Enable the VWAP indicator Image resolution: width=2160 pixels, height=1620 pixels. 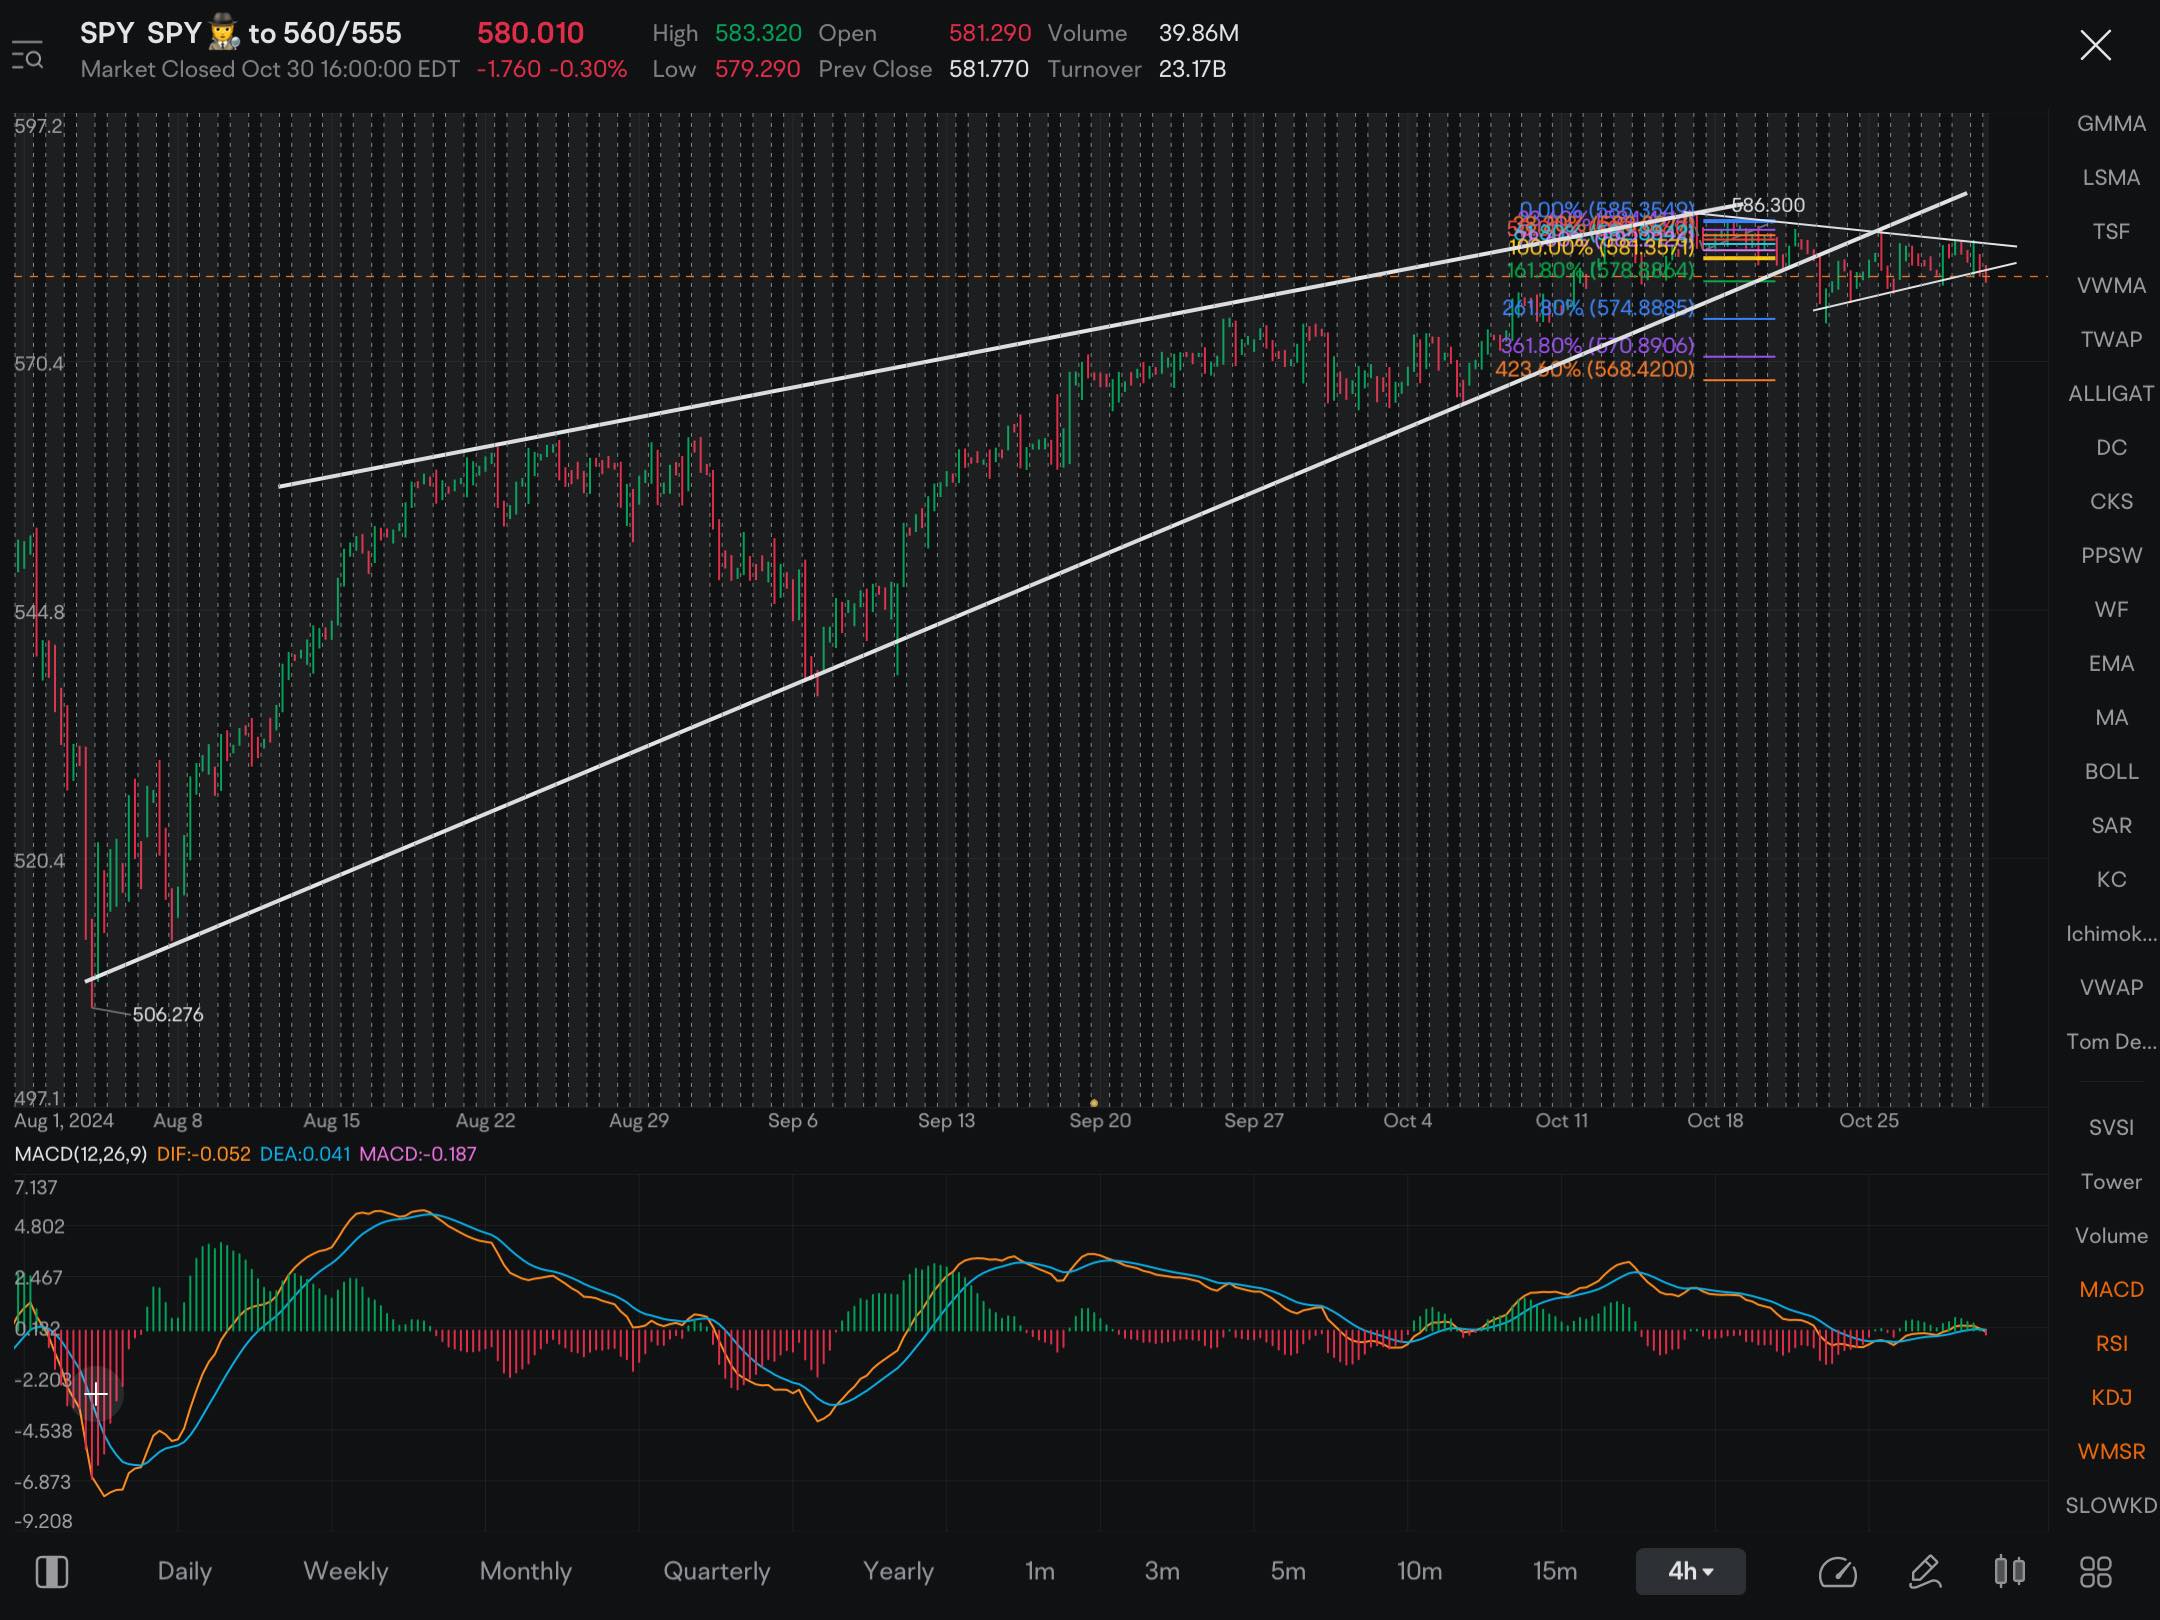click(x=2111, y=988)
